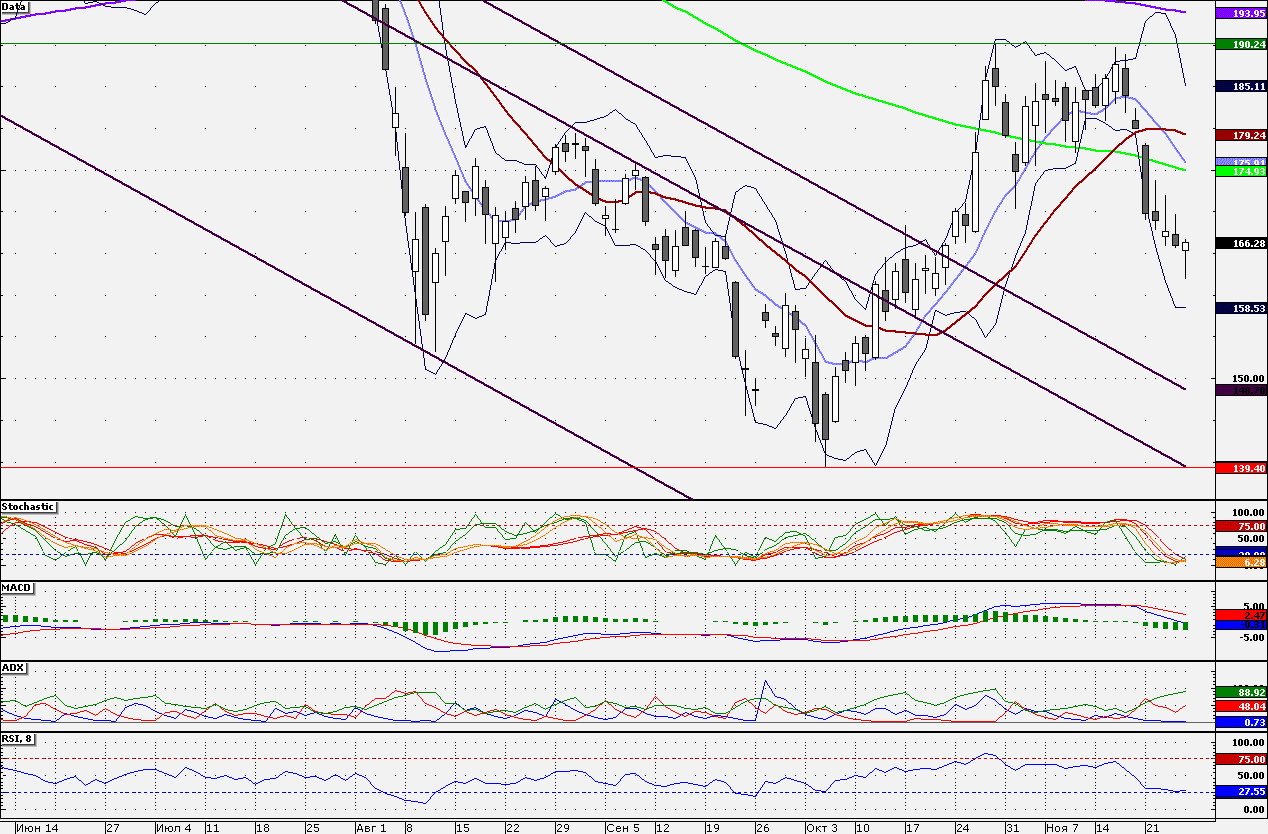Click the bright green 174.93 price tag

pyautogui.click(x=1241, y=172)
